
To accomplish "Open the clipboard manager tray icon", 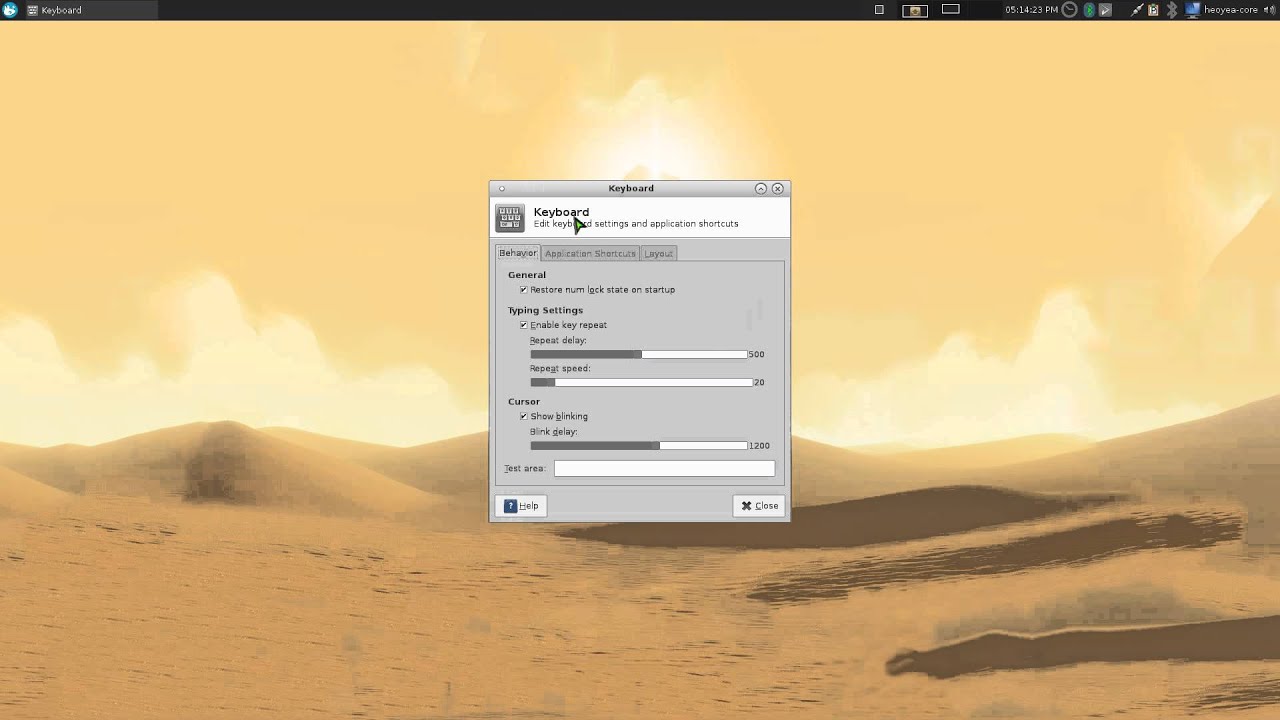I will (x=1153, y=10).
